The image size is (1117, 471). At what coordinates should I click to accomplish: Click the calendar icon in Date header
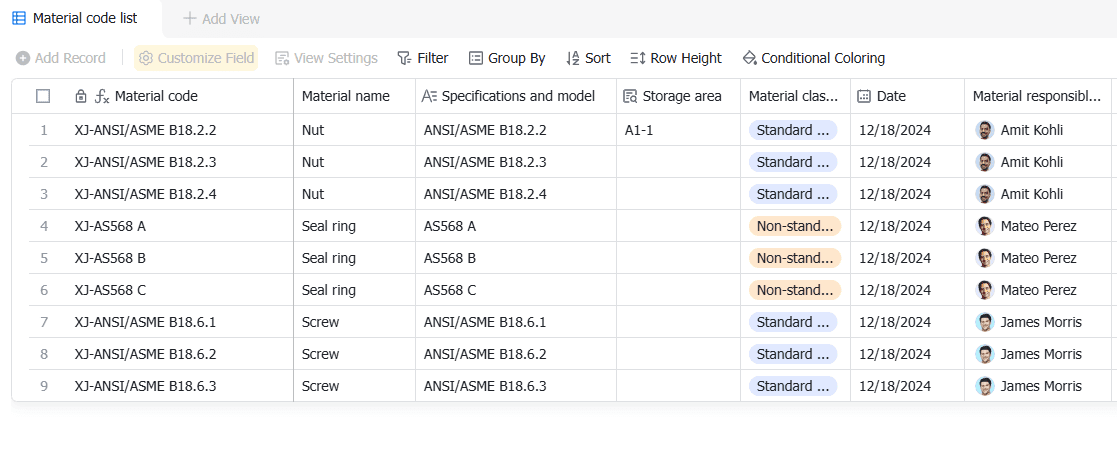(x=864, y=96)
